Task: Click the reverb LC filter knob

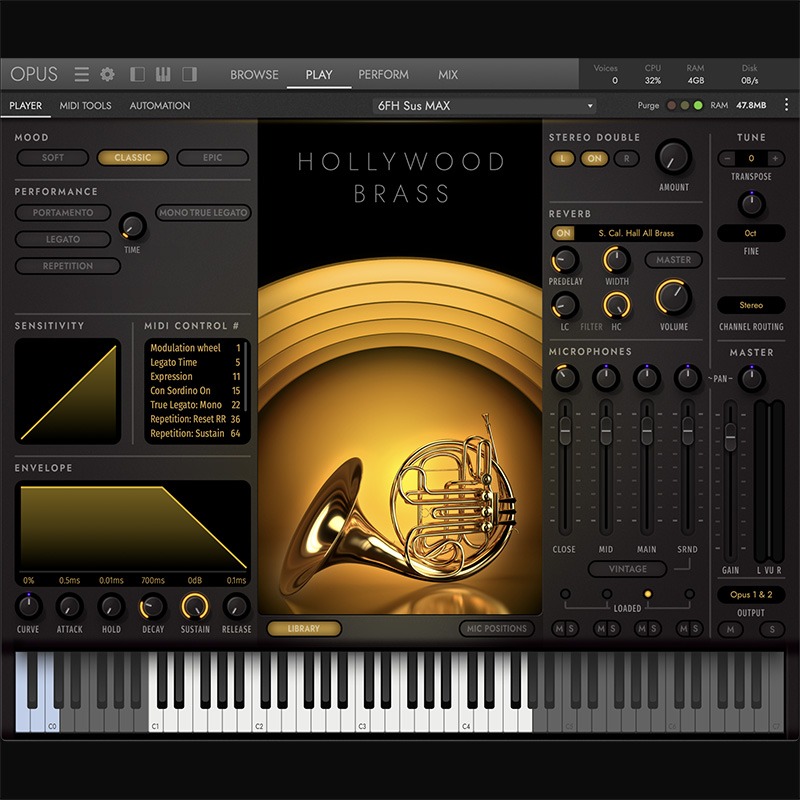Action: (x=565, y=305)
